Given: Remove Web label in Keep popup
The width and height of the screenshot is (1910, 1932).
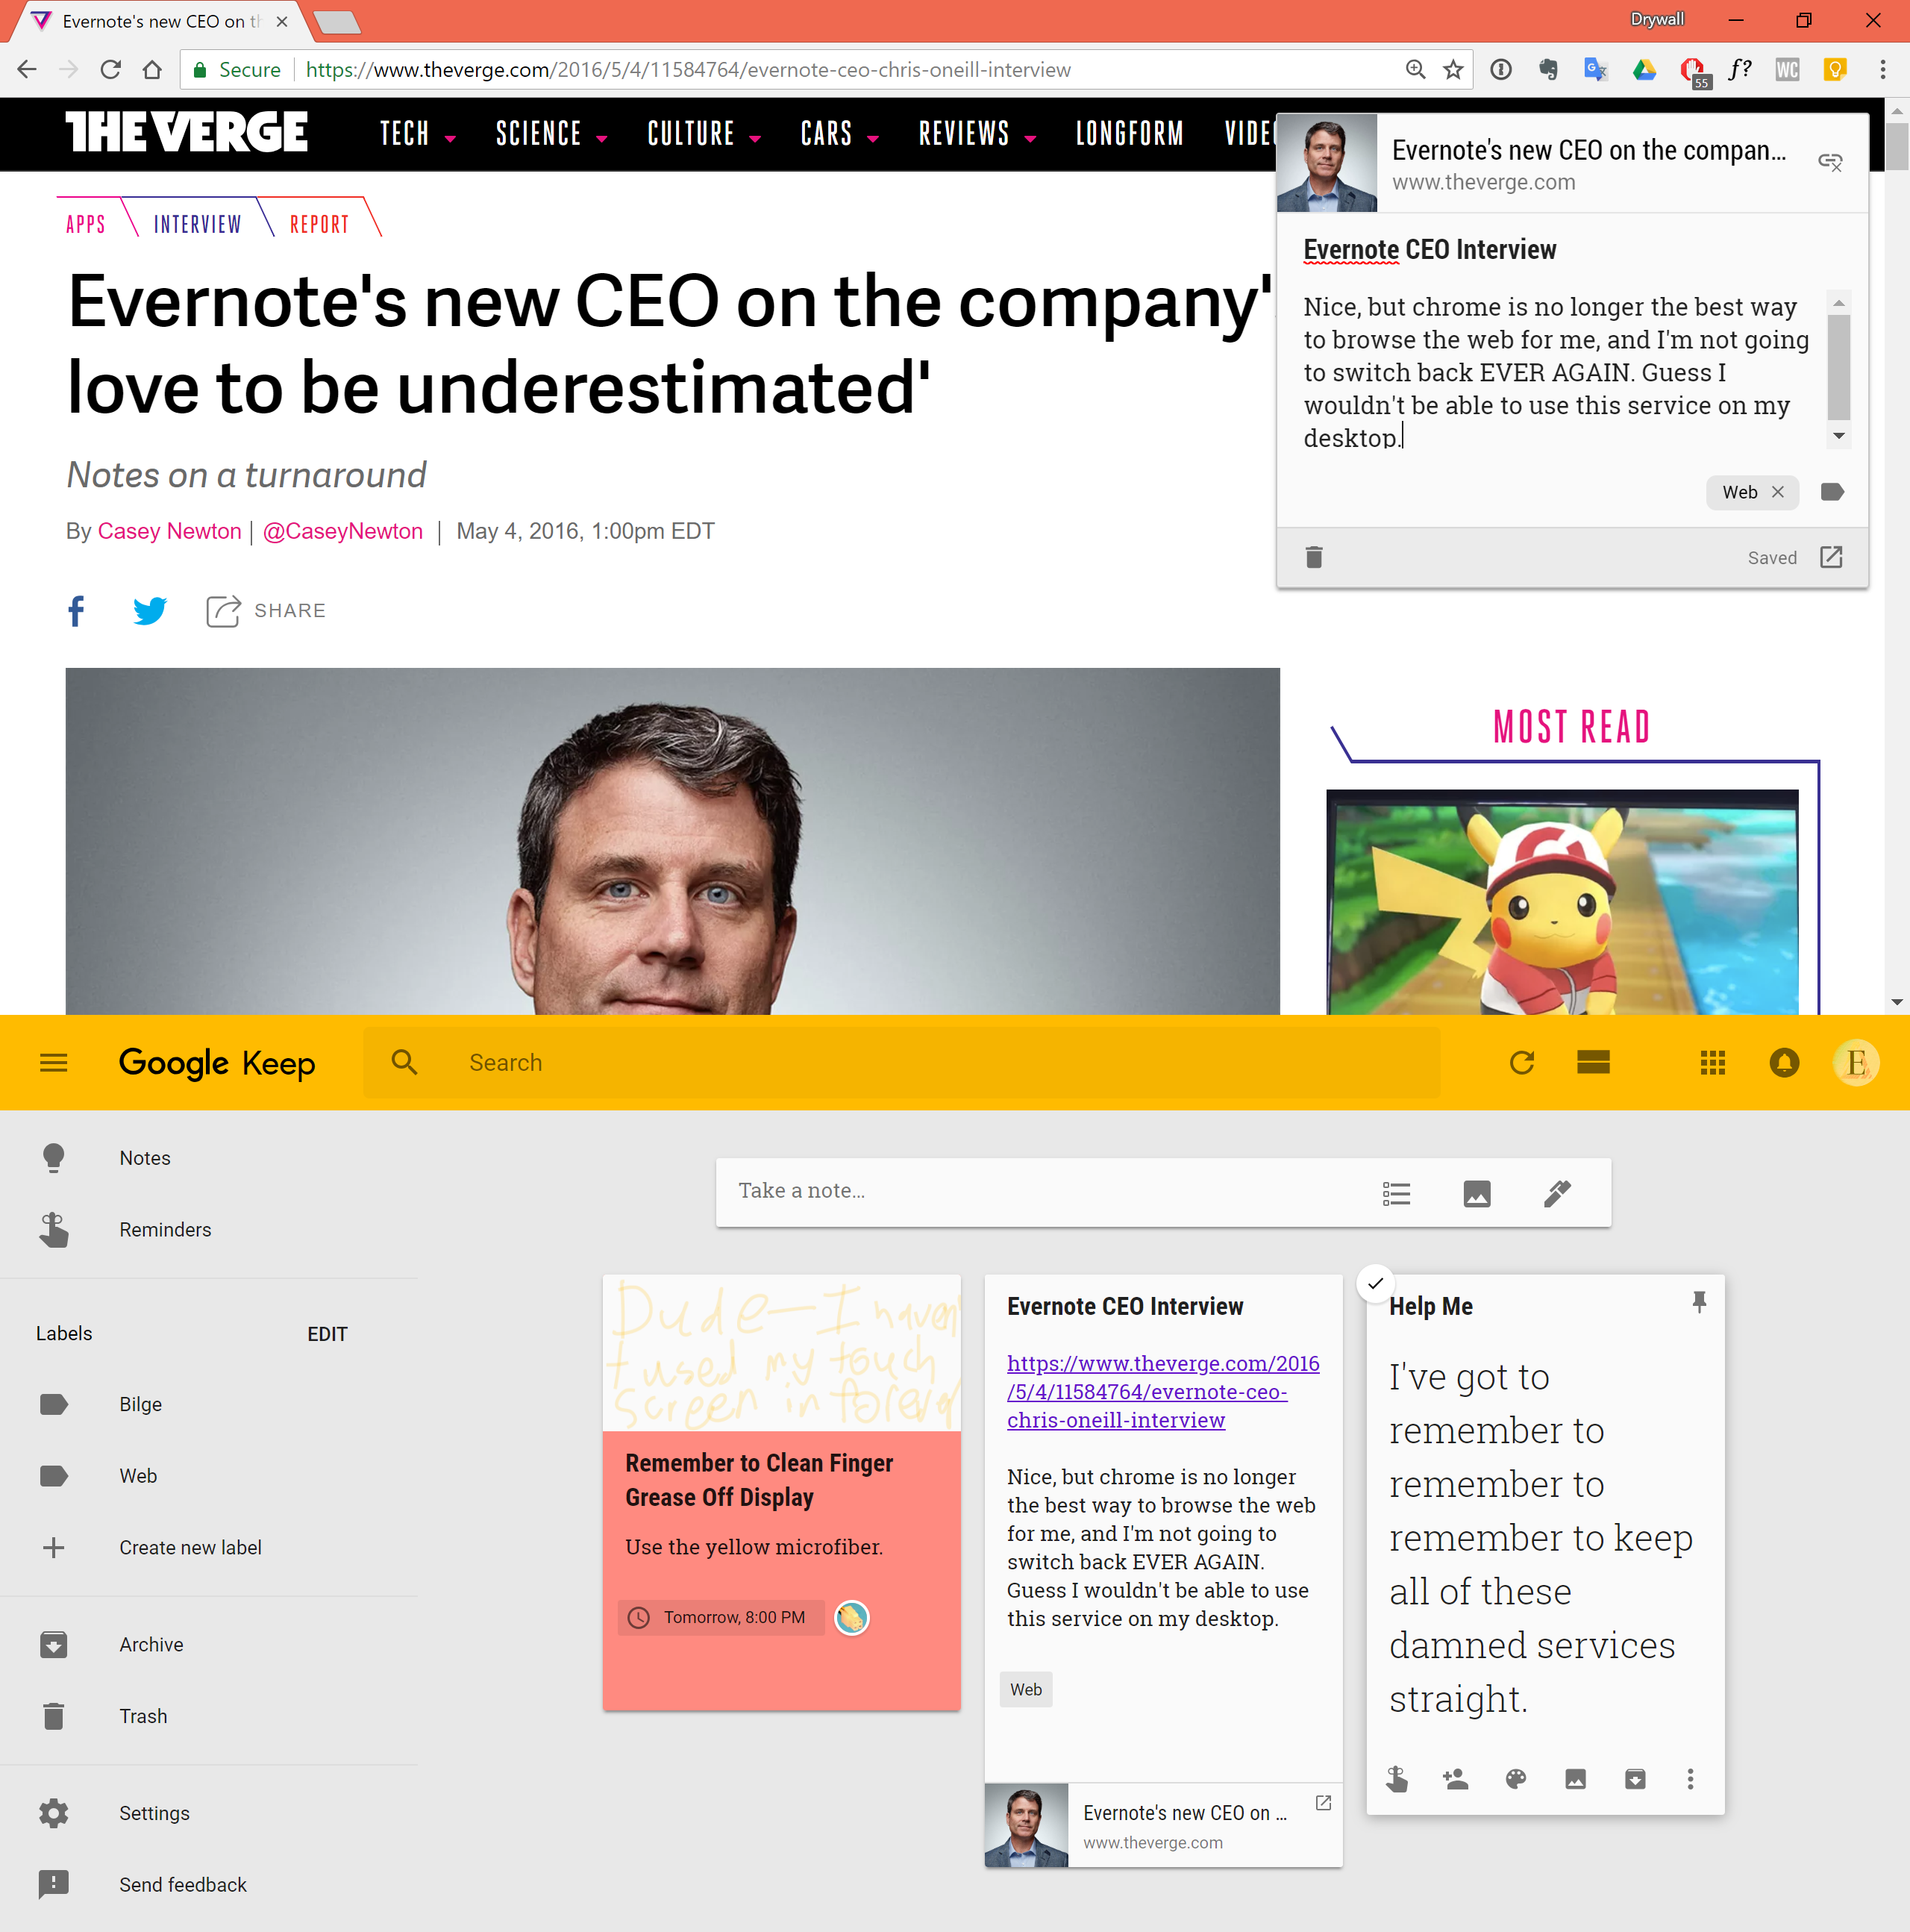Looking at the screenshot, I should tap(1778, 491).
